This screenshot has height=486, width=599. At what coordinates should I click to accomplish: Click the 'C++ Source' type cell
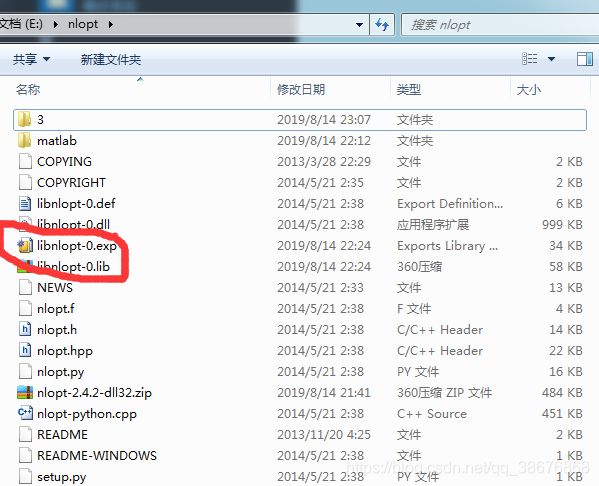432,414
